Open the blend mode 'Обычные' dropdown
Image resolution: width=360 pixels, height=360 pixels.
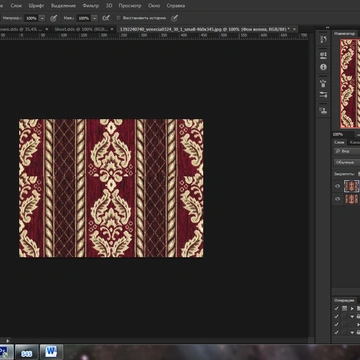tap(347, 162)
